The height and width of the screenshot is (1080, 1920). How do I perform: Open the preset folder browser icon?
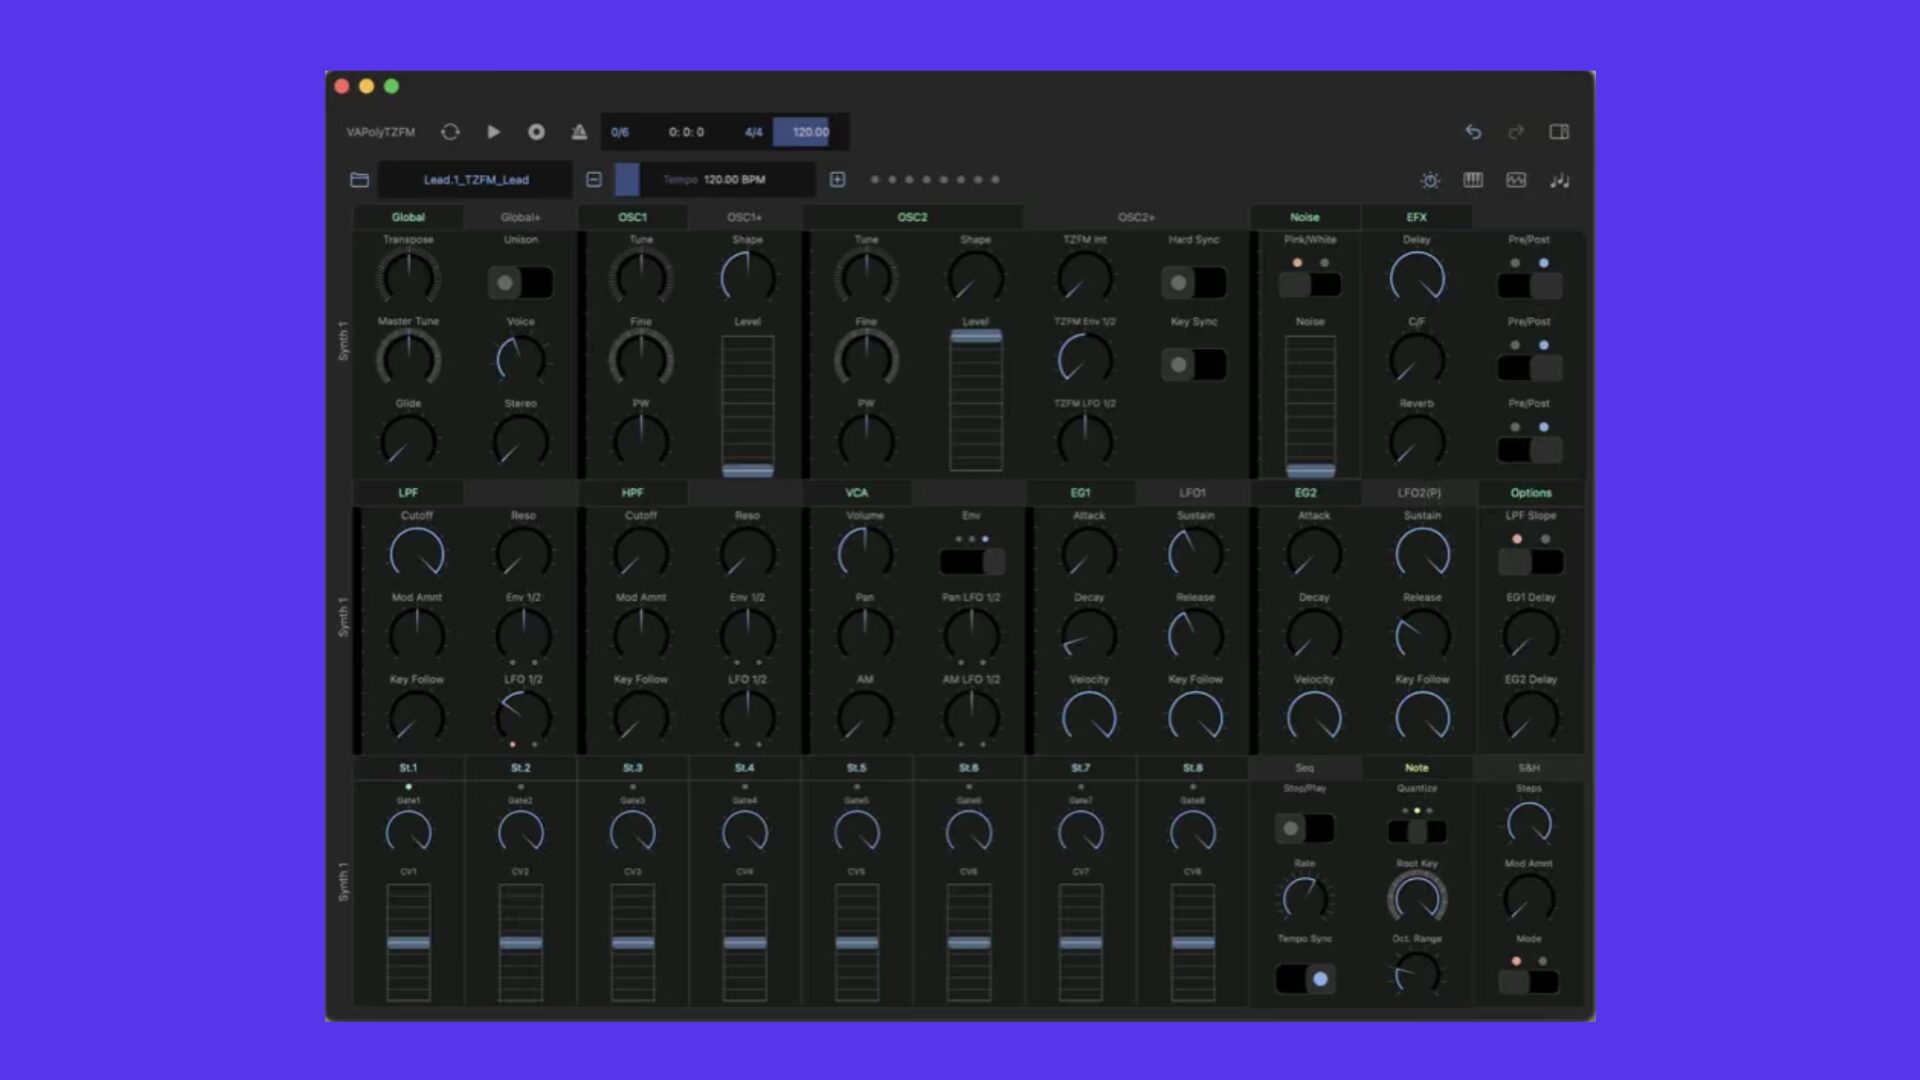pos(360,180)
